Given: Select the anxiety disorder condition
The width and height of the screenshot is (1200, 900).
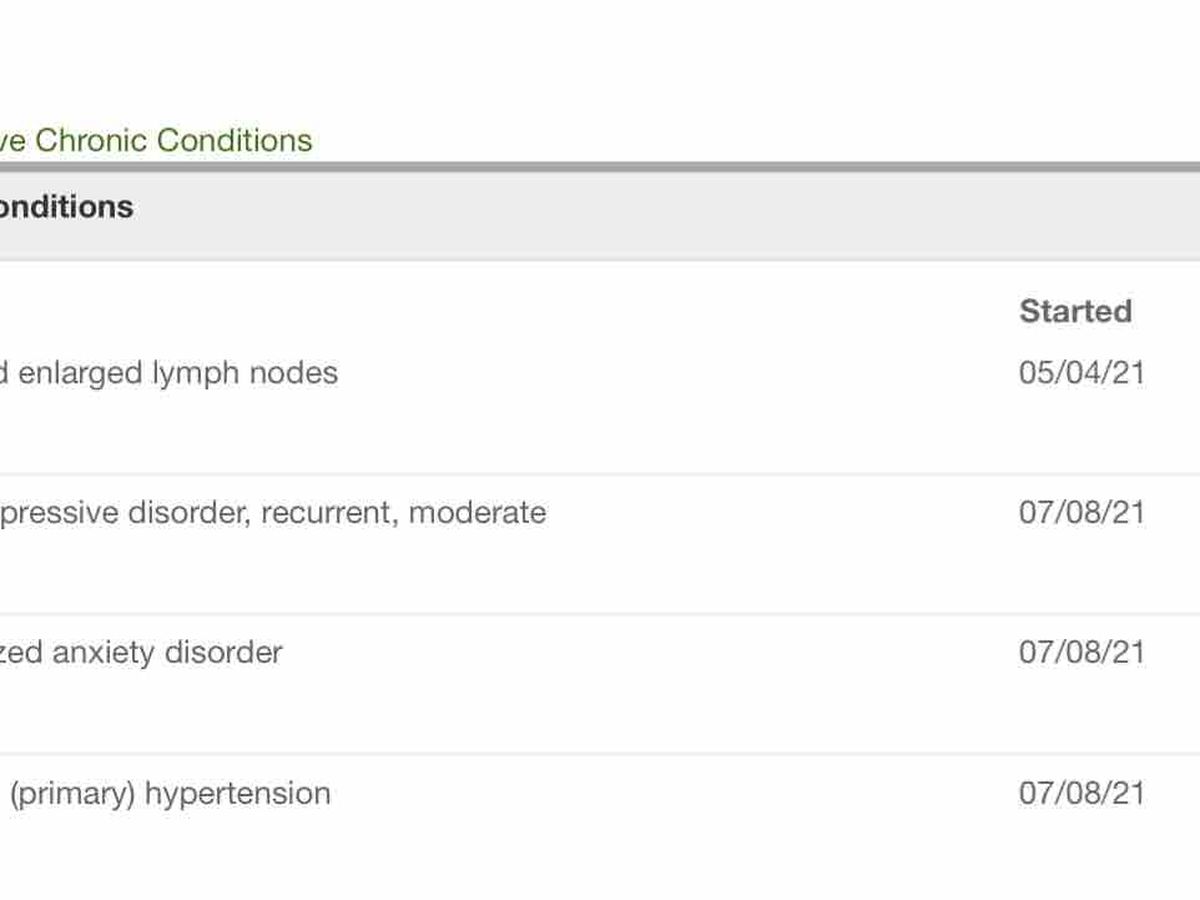Looking at the screenshot, I should [140, 653].
